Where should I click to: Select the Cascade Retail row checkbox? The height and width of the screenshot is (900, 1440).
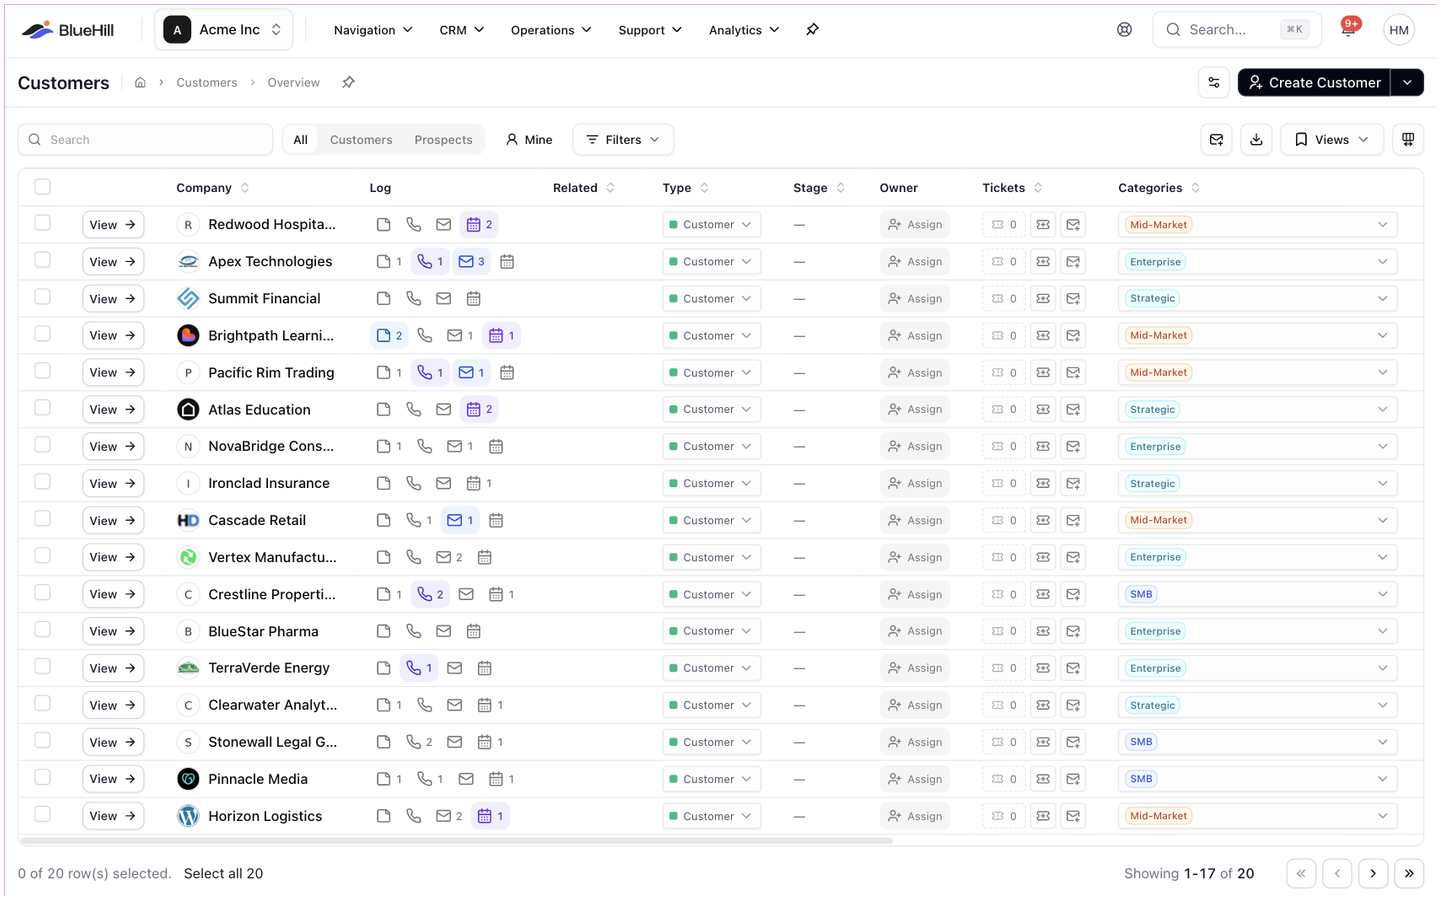coord(42,519)
